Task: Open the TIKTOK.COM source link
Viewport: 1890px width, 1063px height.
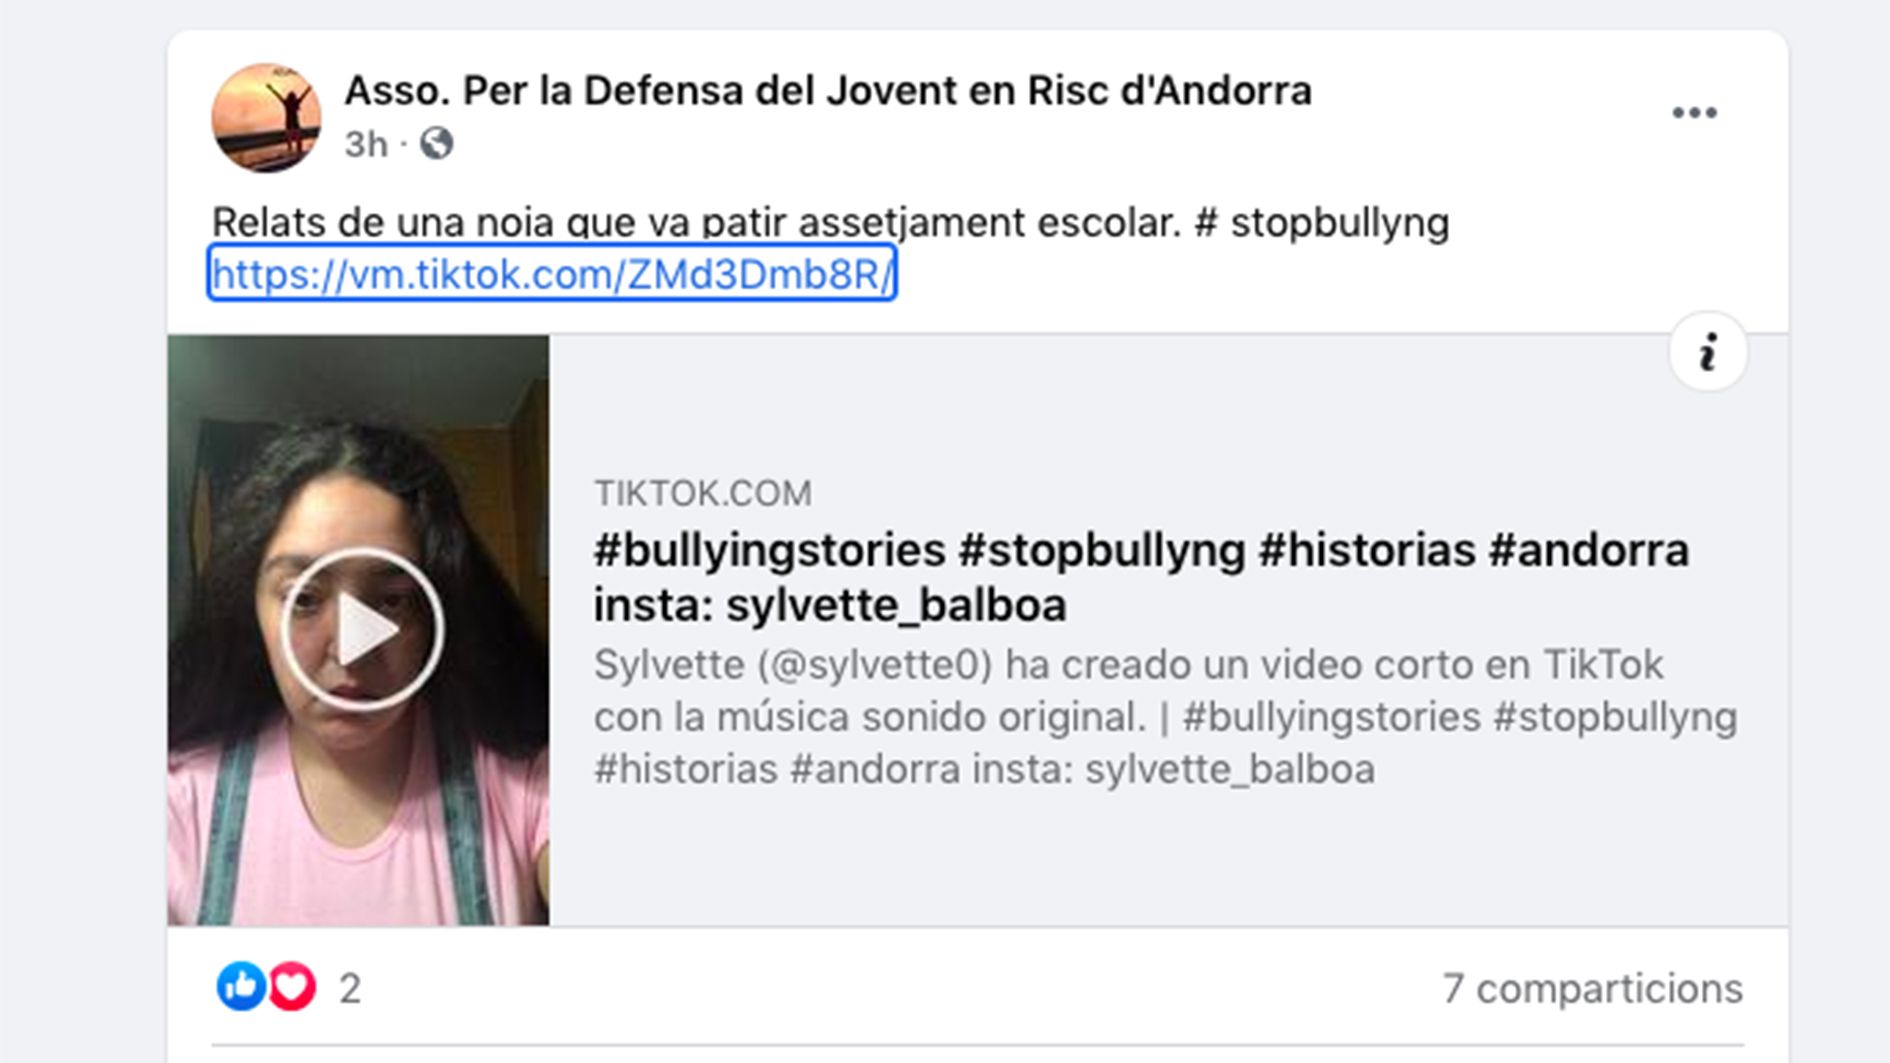Action: point(705,492)
